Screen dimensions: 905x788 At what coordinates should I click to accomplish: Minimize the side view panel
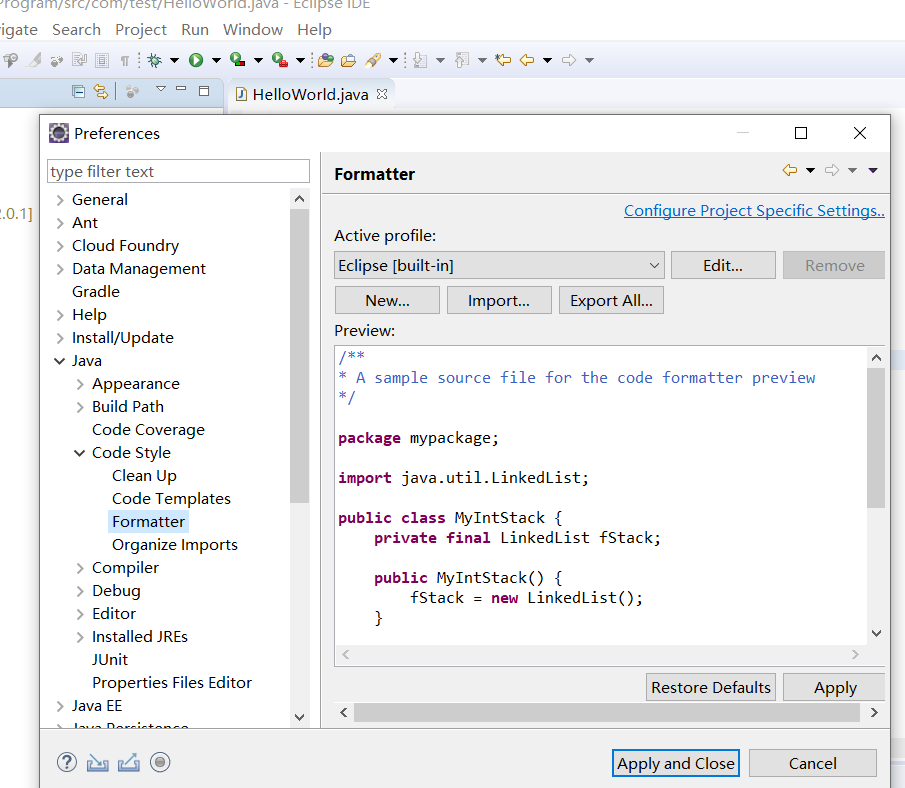coord(181,89)
